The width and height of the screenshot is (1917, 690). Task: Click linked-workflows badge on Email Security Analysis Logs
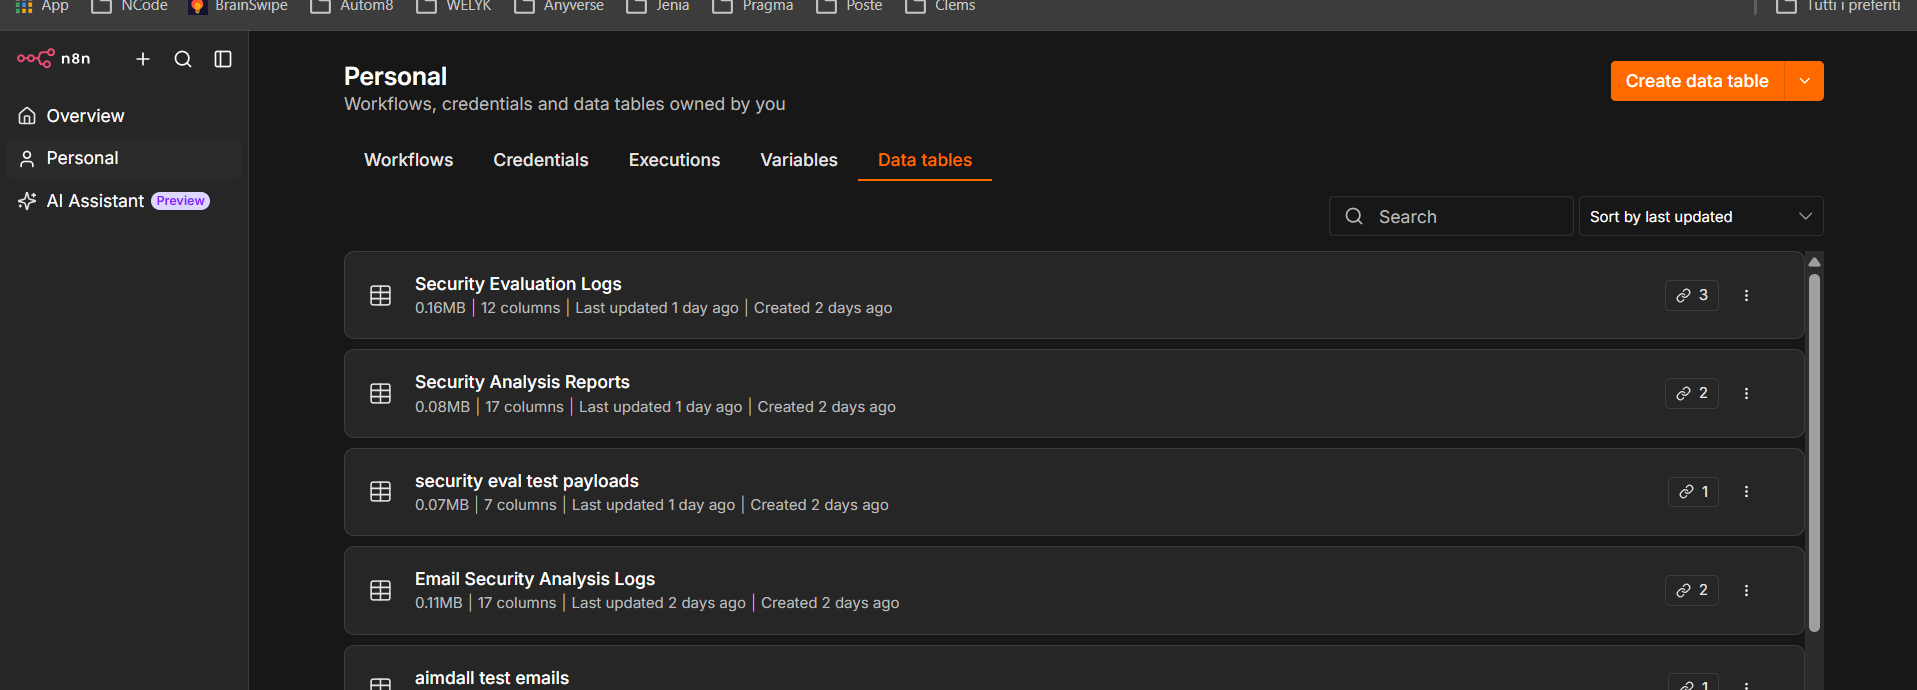coord(1692,590)
